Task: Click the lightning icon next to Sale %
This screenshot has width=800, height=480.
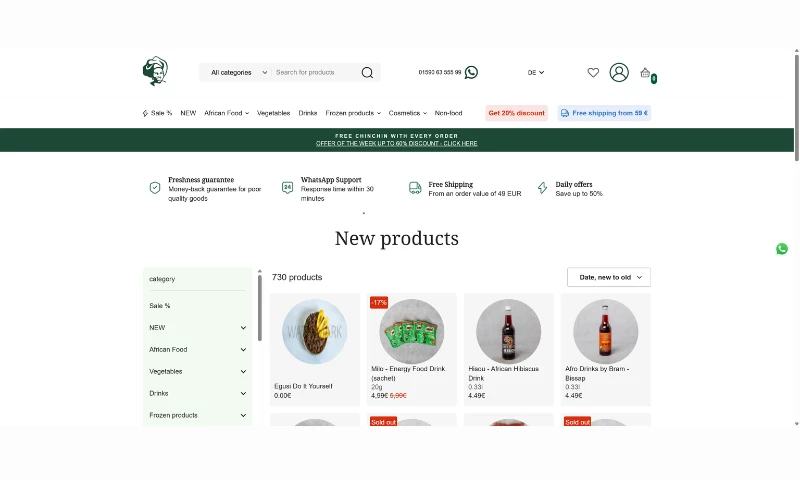Action: [x=145, y=113]
